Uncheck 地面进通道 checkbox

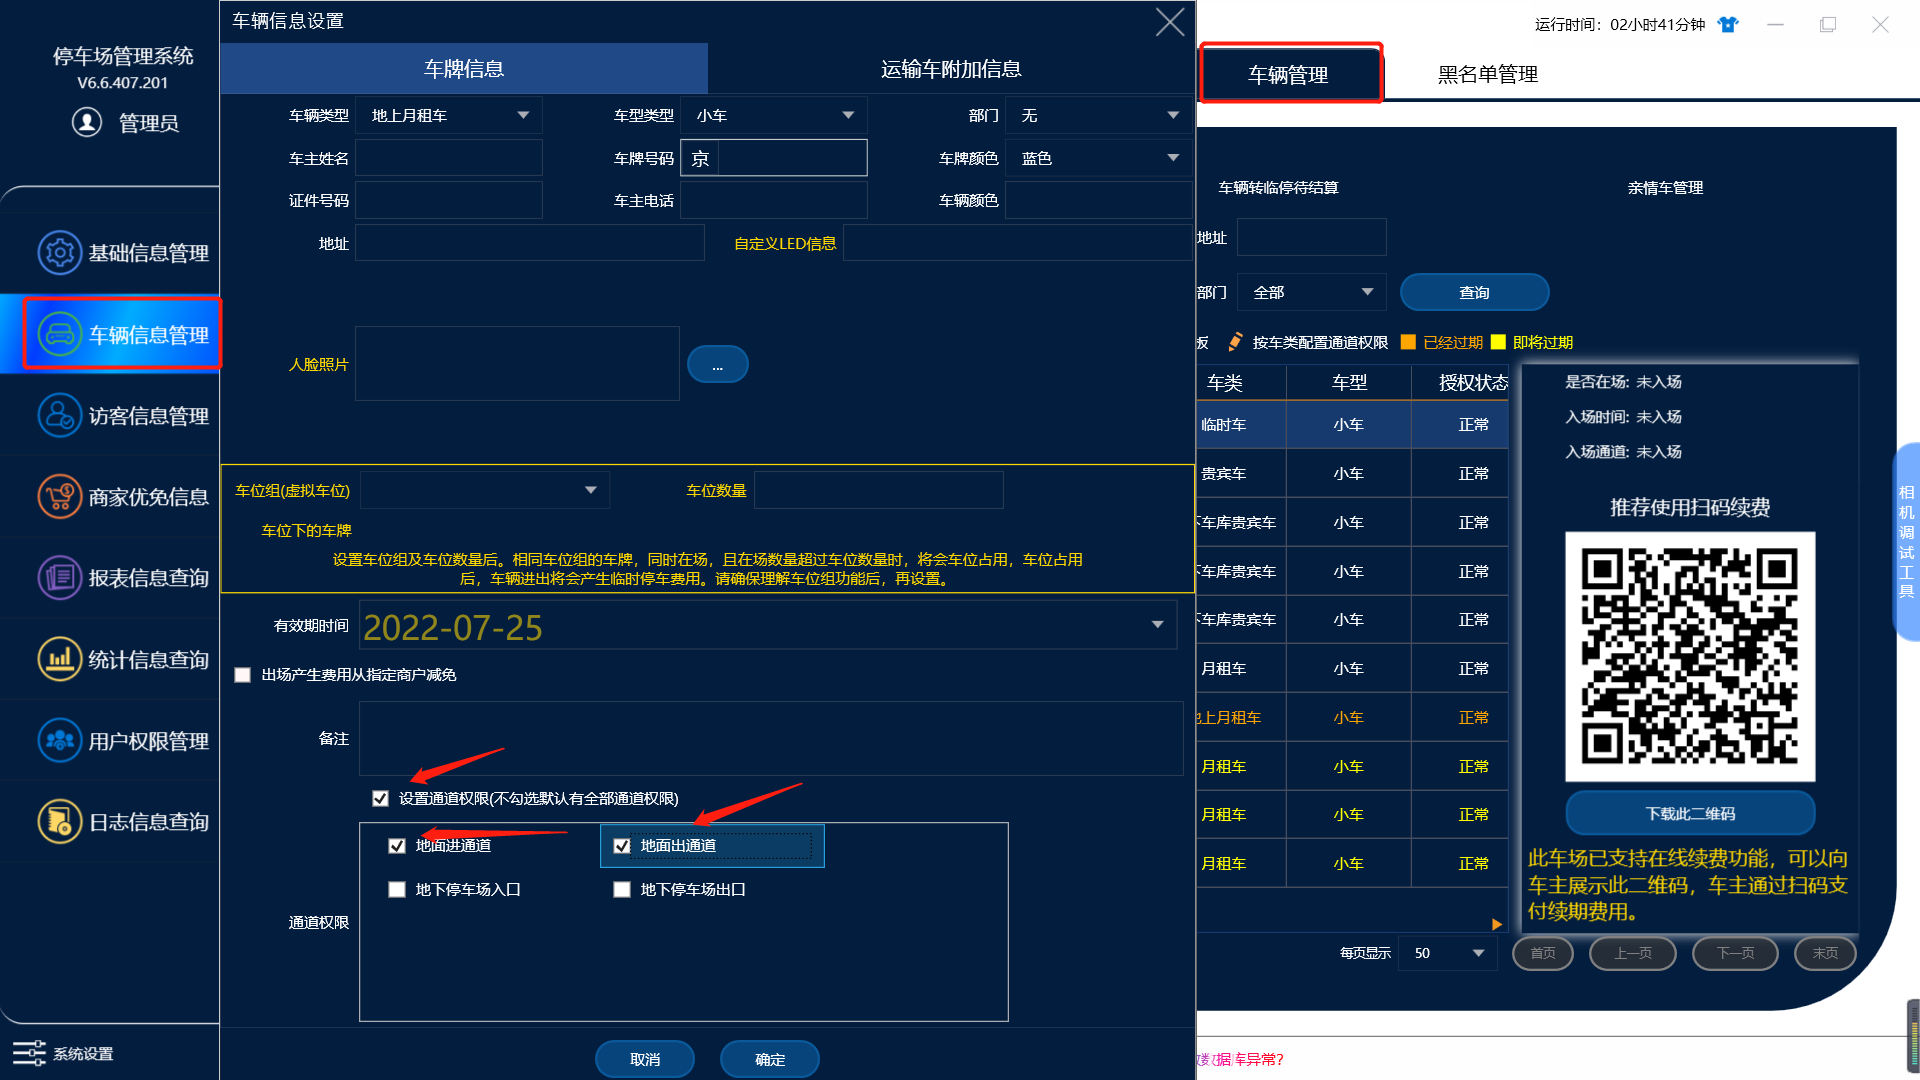[397, 846]
